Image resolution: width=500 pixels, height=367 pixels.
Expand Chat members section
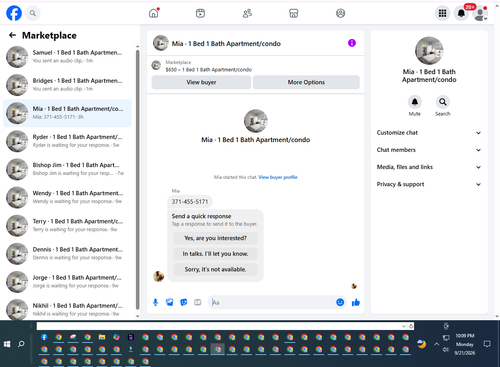point(429,150)
